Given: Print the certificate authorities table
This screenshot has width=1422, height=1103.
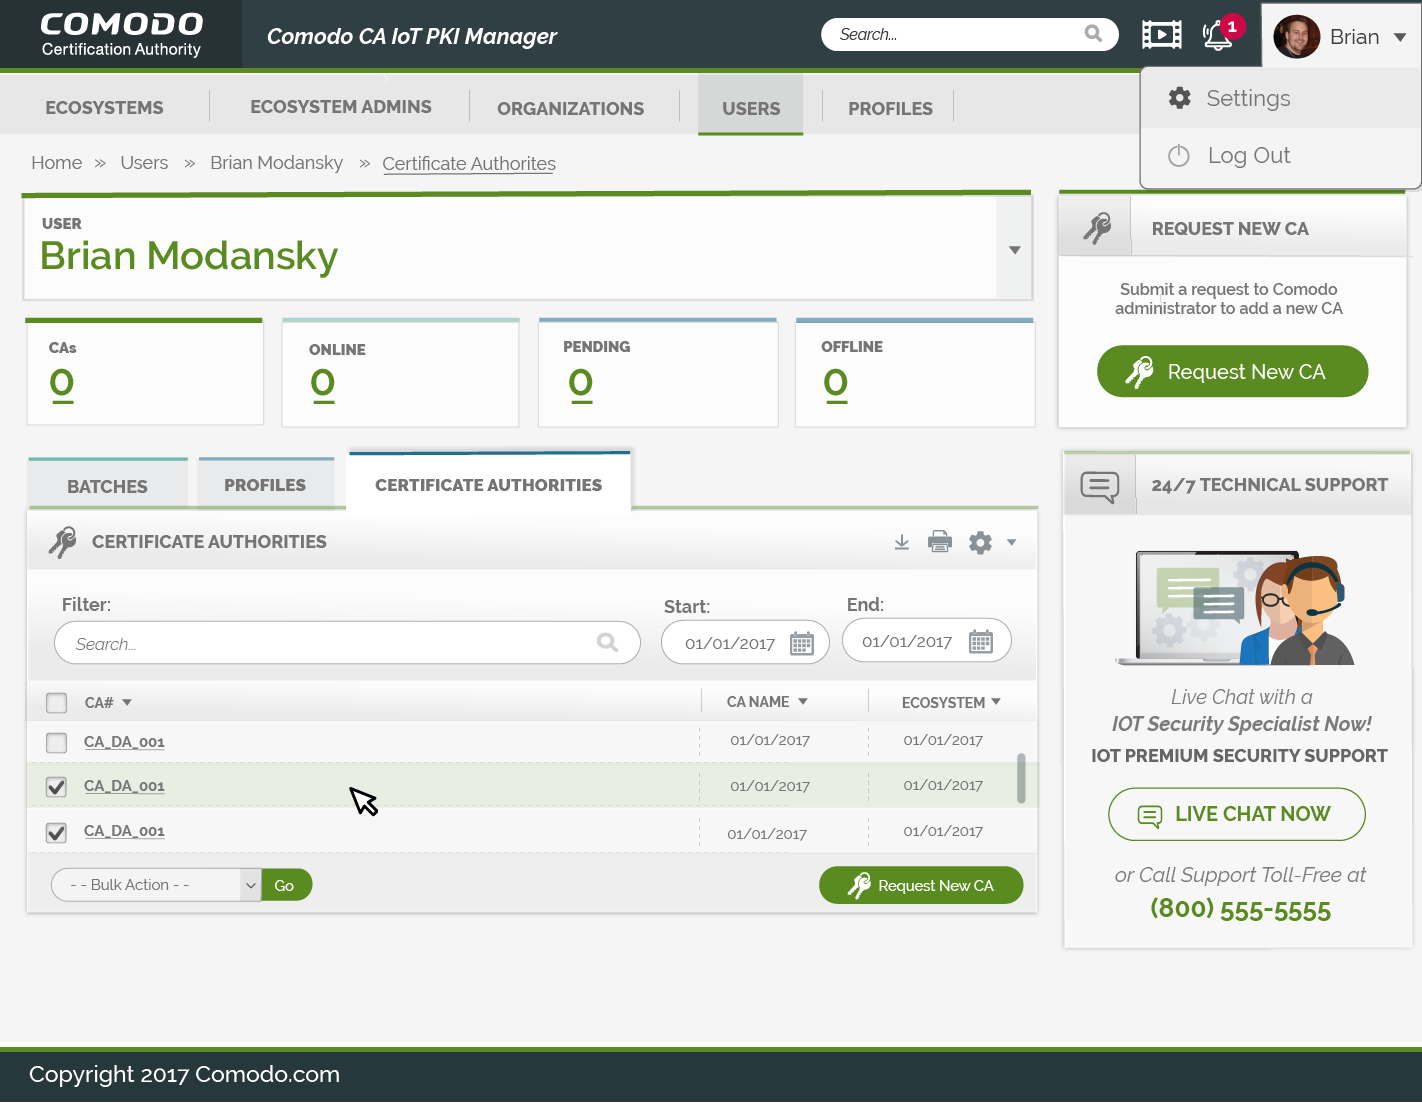Looking at the screenshot, I should (940, 542).
